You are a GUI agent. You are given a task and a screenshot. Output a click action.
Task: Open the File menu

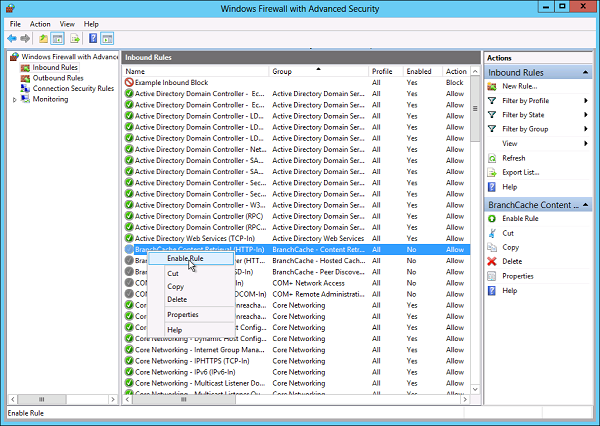tap(15, 24)
